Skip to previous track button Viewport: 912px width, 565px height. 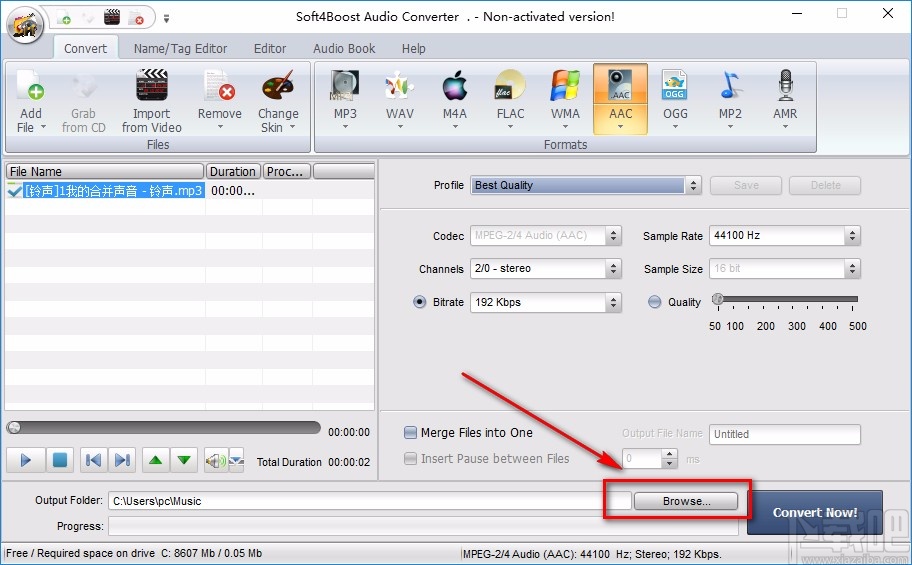point(93,460)
